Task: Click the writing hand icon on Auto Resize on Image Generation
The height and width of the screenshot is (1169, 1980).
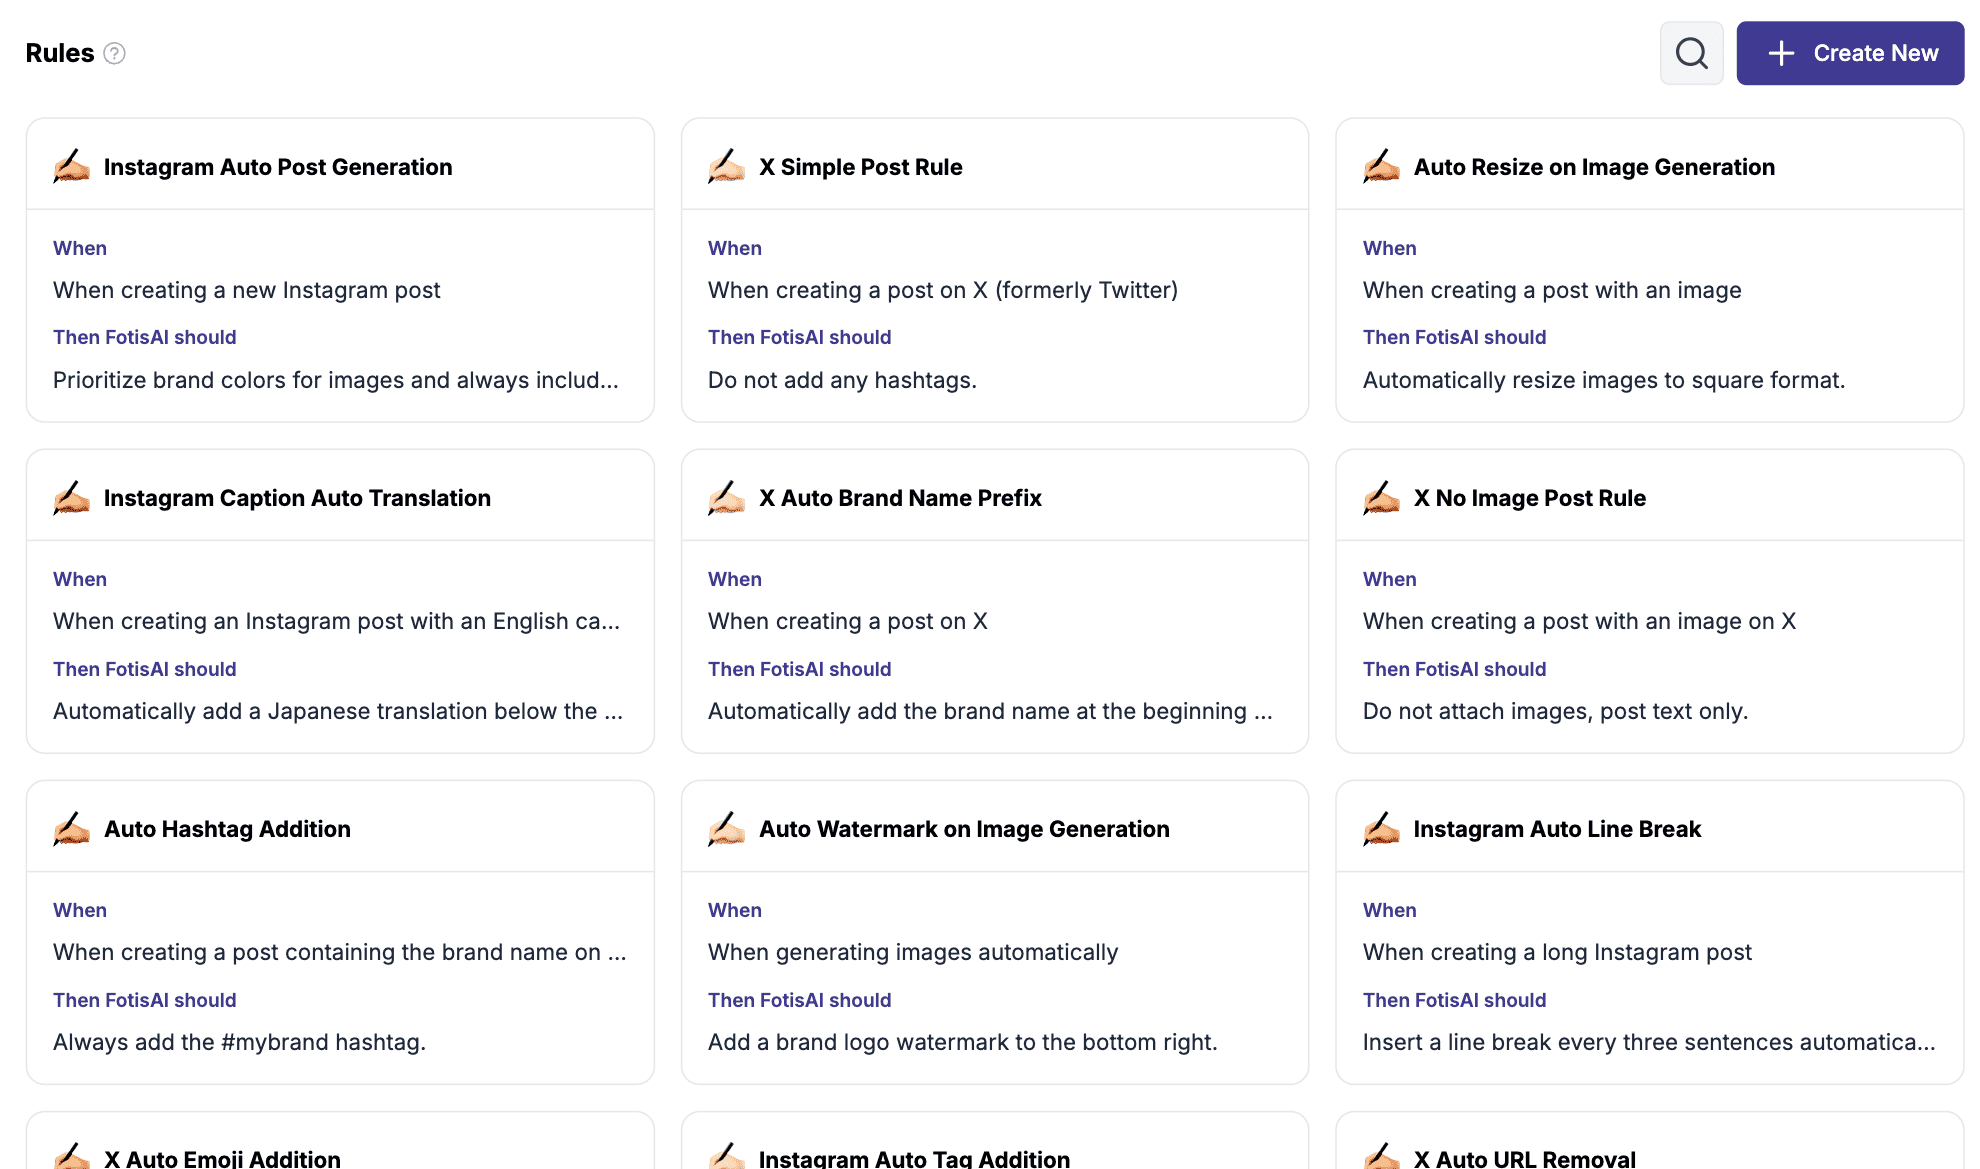Action: coord(1382,166)
